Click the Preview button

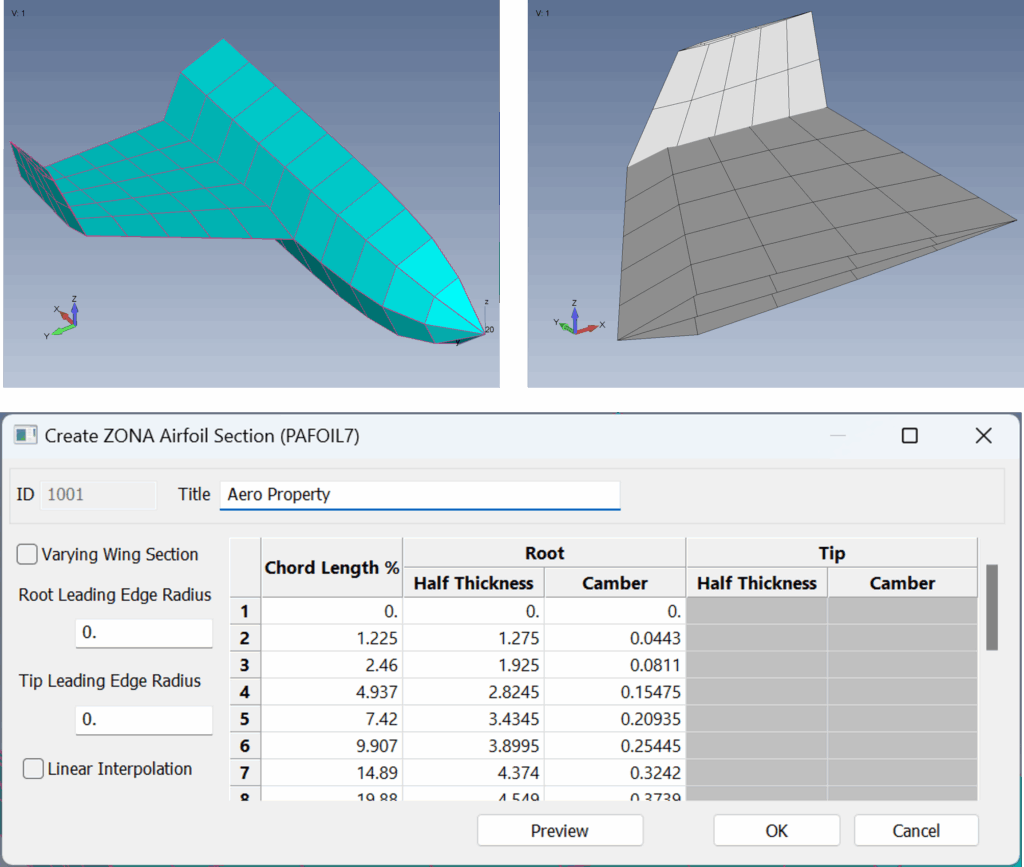pos(560,831)
